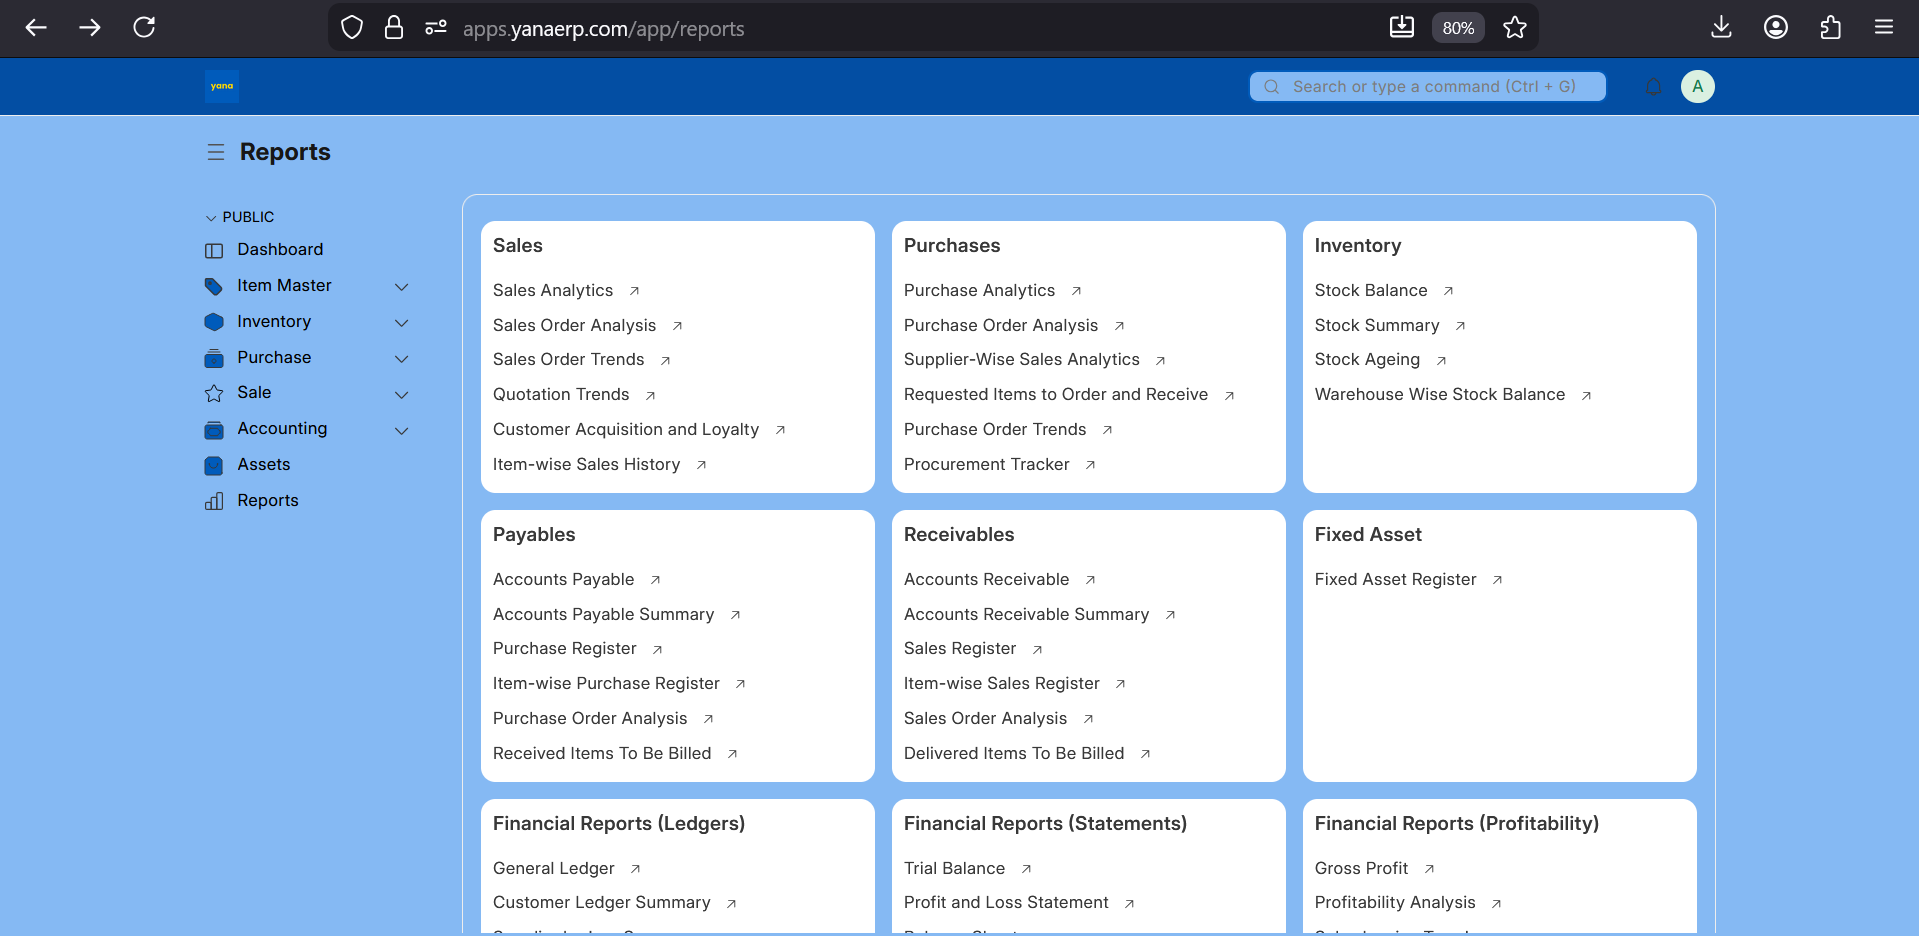
Task: Click the notification bell icon
Action: coord(1653,87)
